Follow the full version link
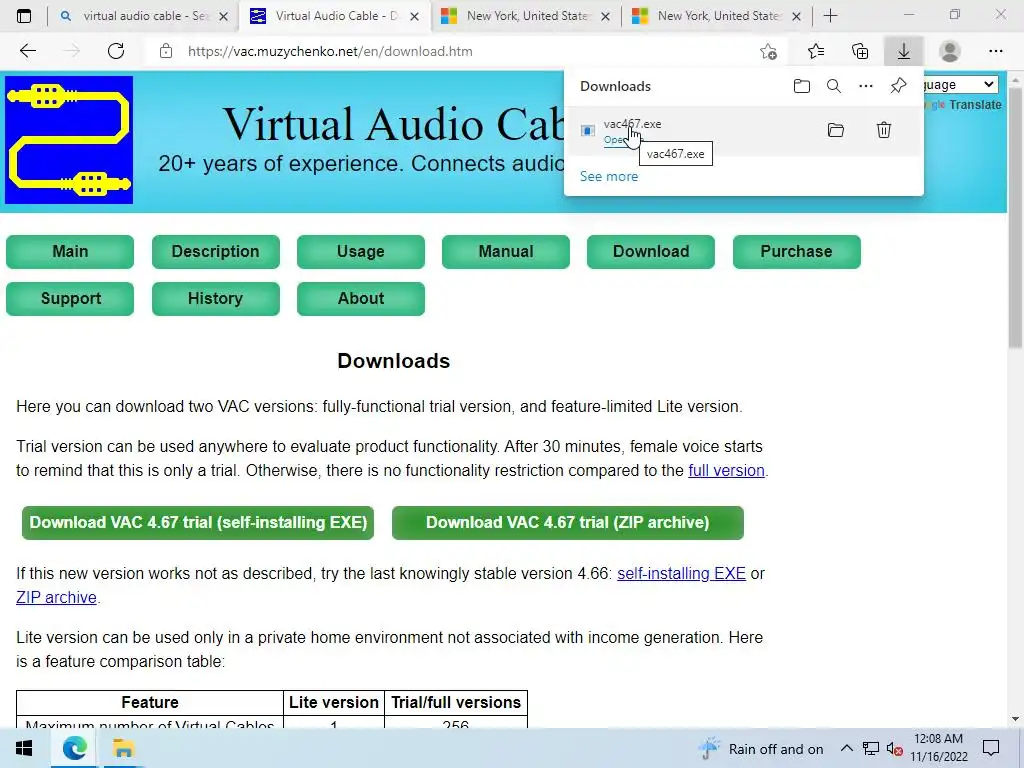Screen dimensions: 1024x768 (x=726, y=470)
